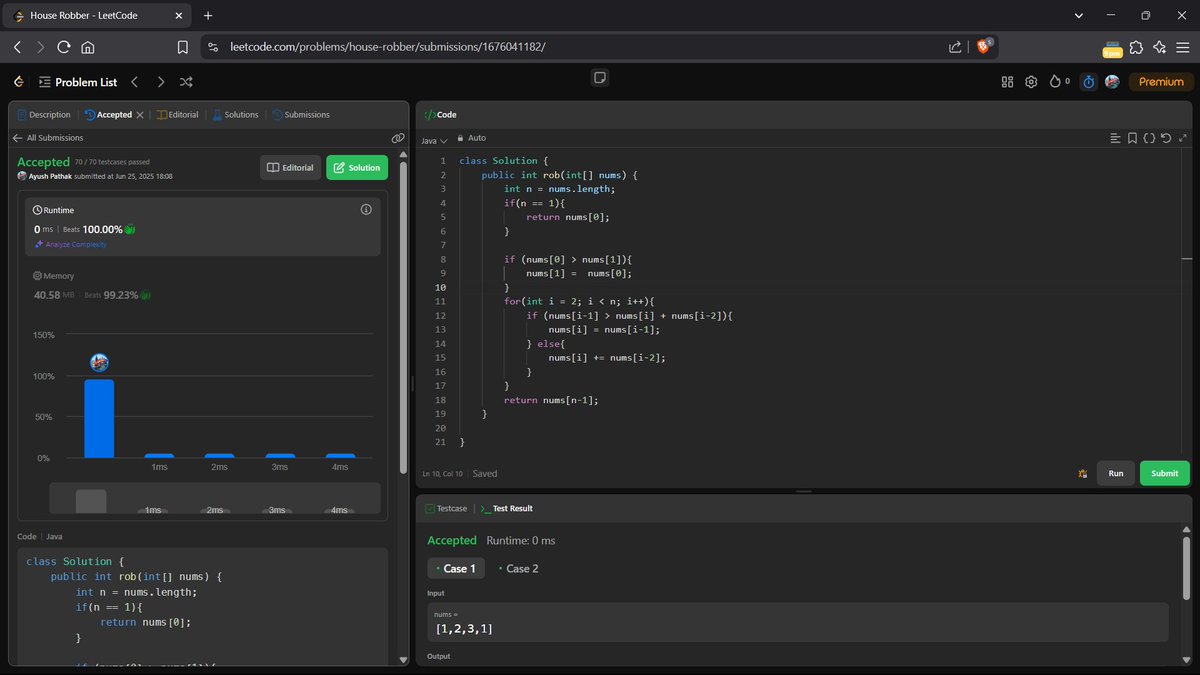The image size is (1200, 675).
Task: Open editor preferences via lines icon
Action: tap(1115, 137)
